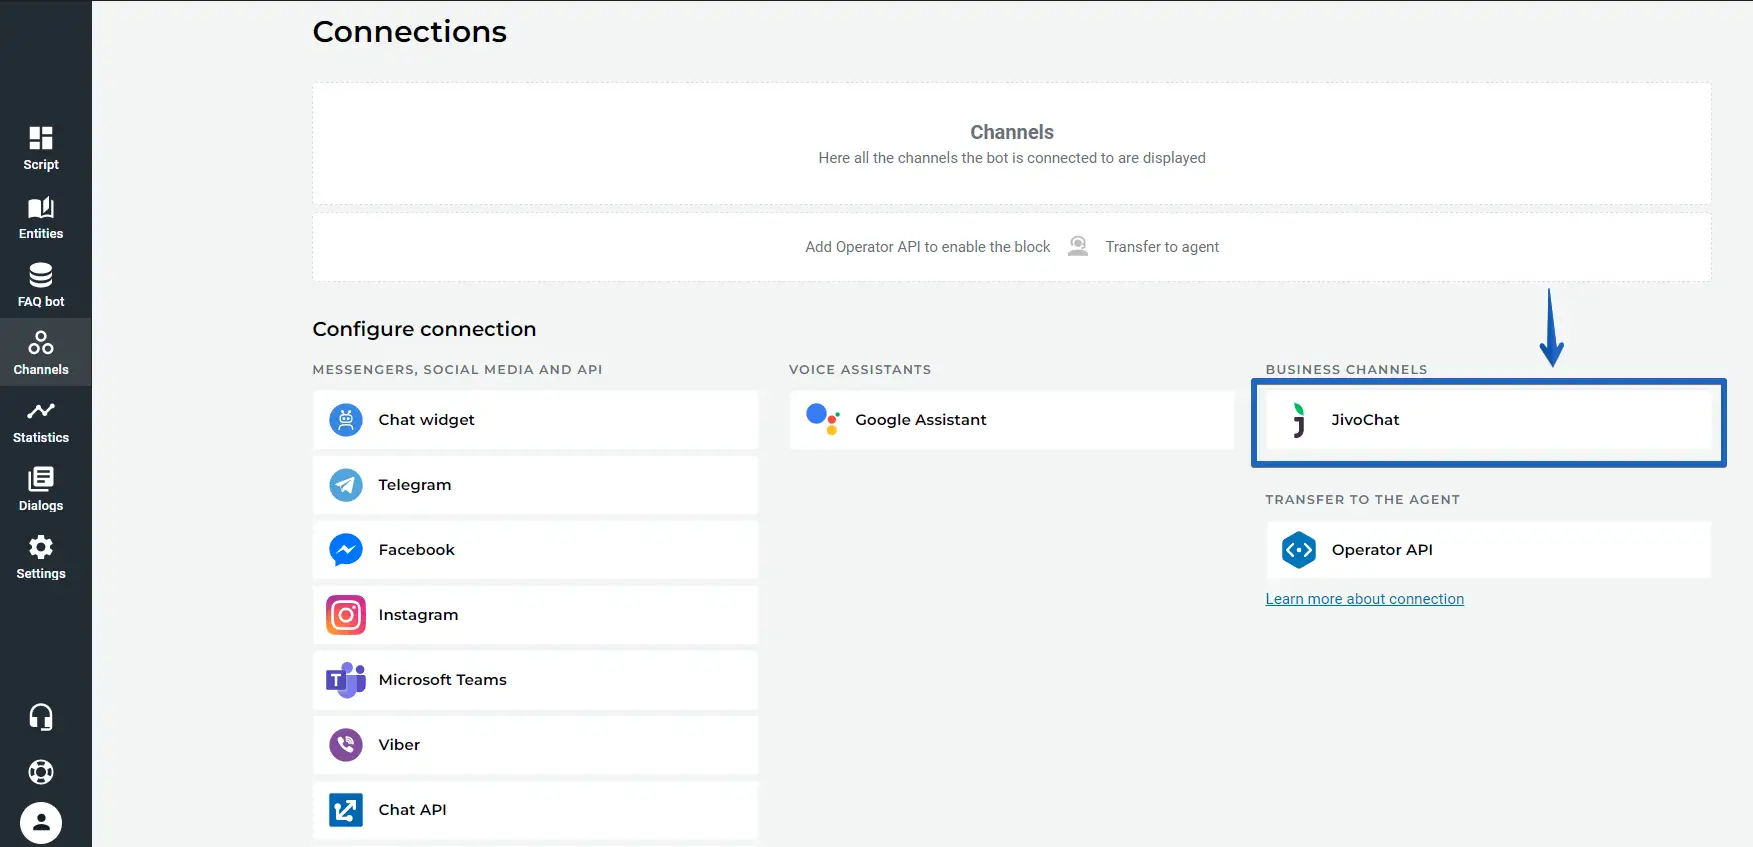This screenshot has height=847, width=1753.
Task: Connect the Telegram channel
Action: 535,485
